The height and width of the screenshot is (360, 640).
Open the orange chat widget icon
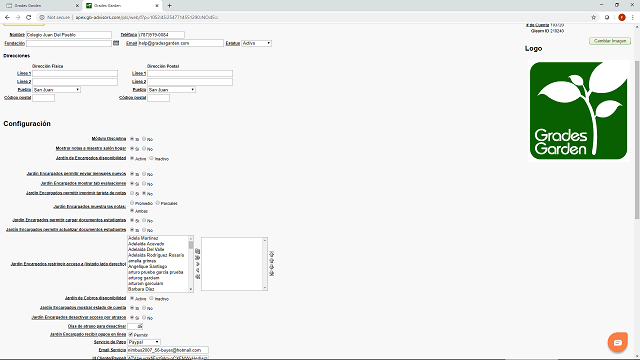pyautogui.click(x=618, y=342)
